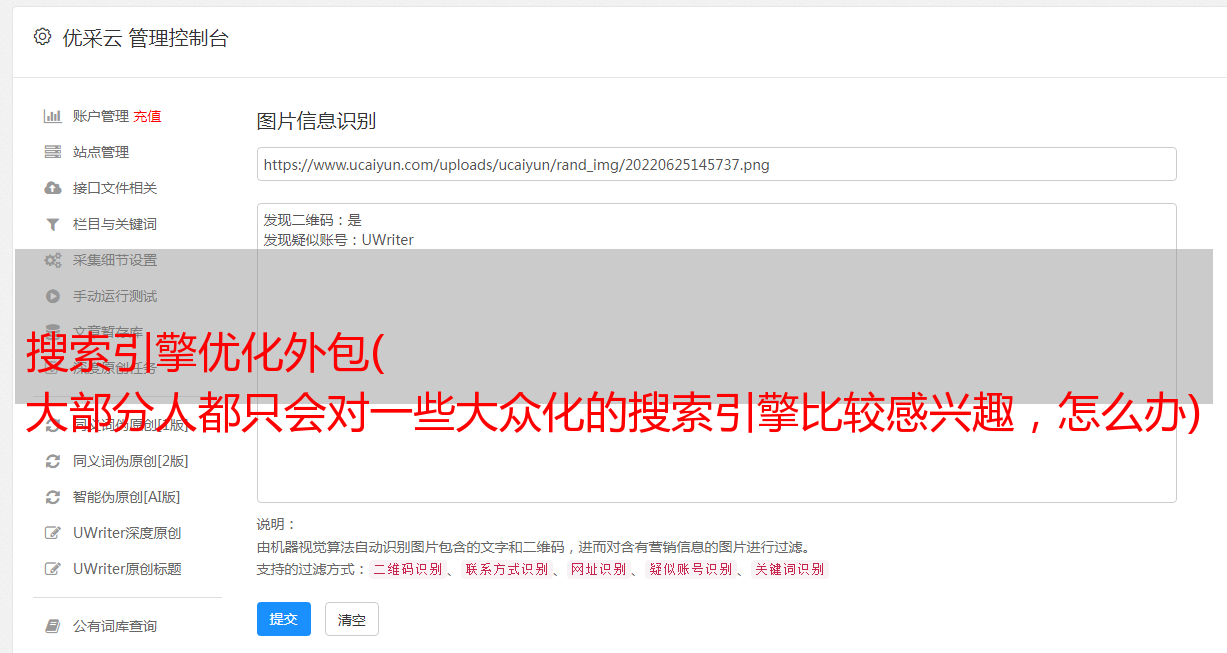Click the refresh icon for 智能伪原创[AI版]
Viewport: 1227px width, 653px height.
53,497
